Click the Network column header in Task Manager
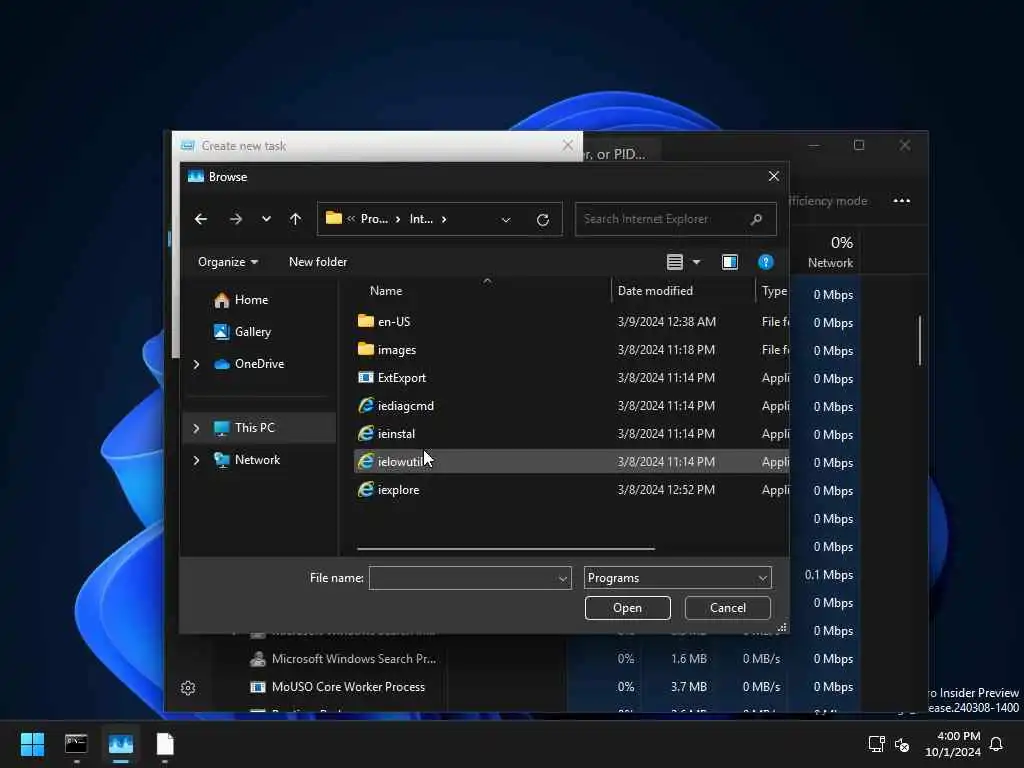 click(830, 253)
